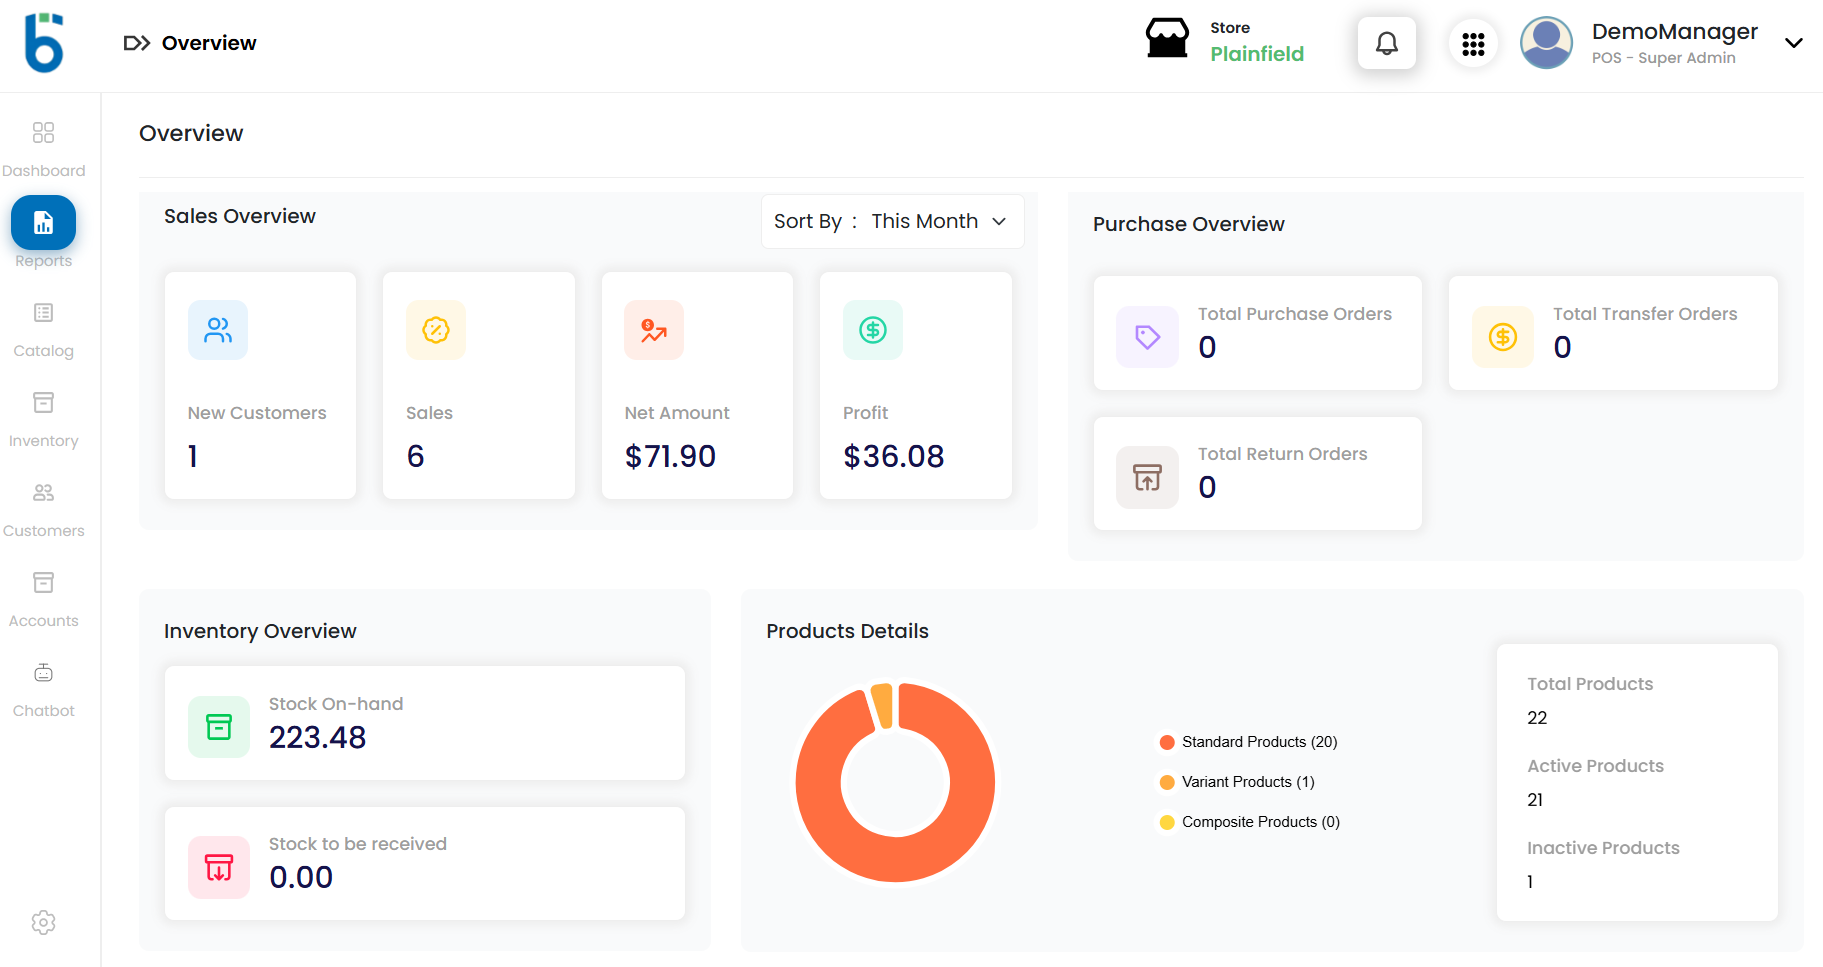Open the Reports sidebar icon
Screen dimensions: 1823x967
point(43,222)
